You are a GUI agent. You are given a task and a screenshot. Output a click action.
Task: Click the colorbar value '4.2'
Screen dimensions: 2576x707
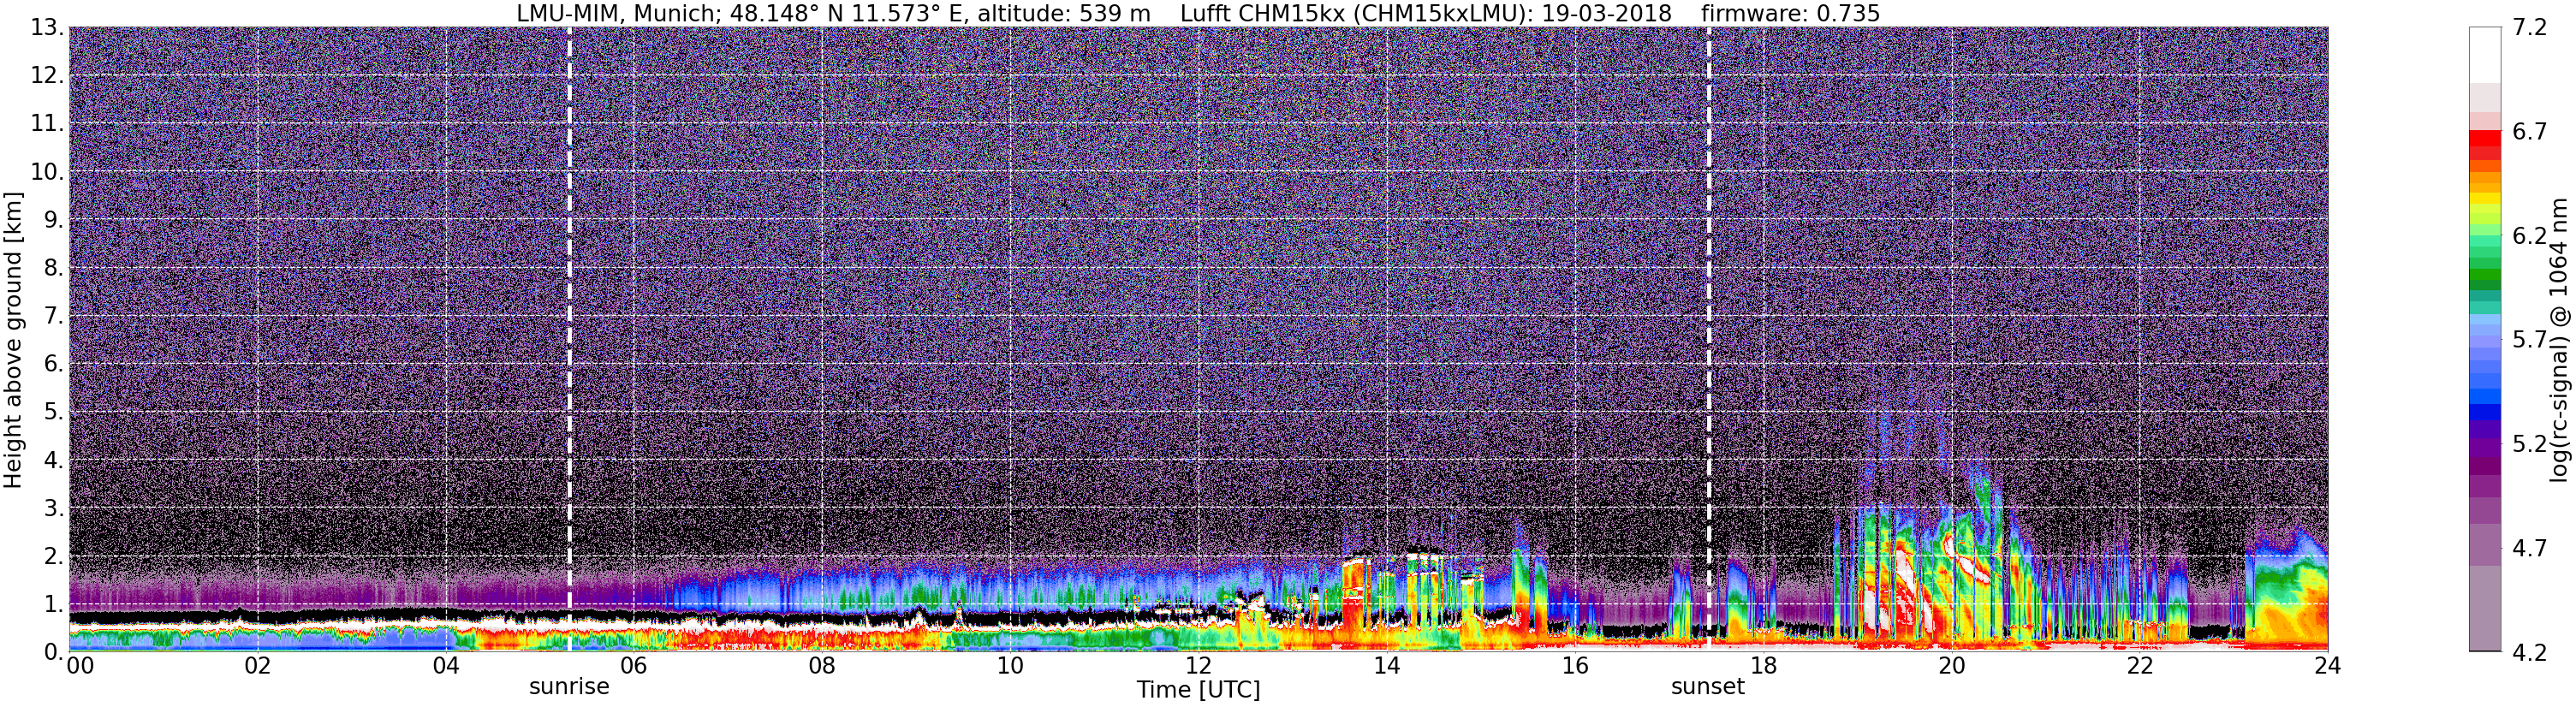tap(2529, 651)
